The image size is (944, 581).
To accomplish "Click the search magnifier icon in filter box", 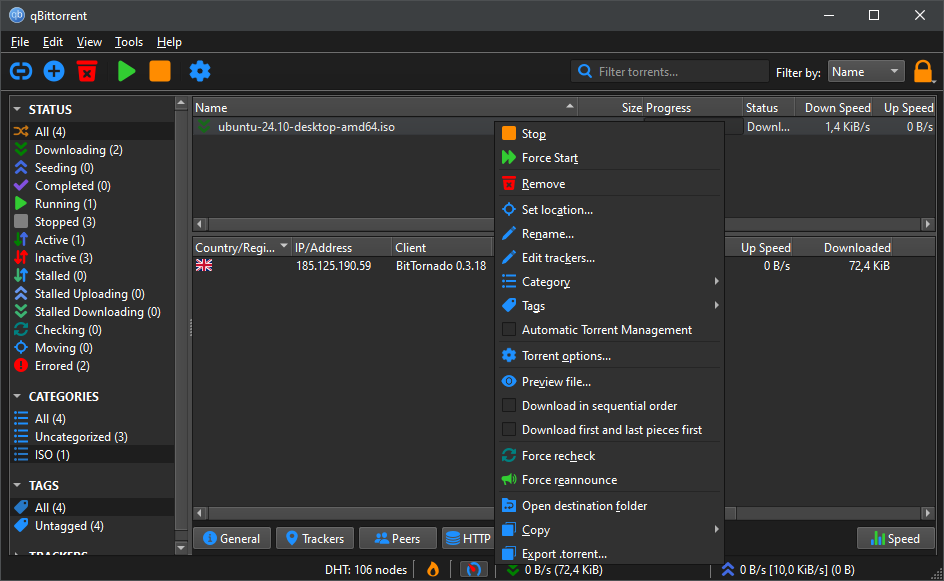I will pyautogui.click(x=585, y=71).
